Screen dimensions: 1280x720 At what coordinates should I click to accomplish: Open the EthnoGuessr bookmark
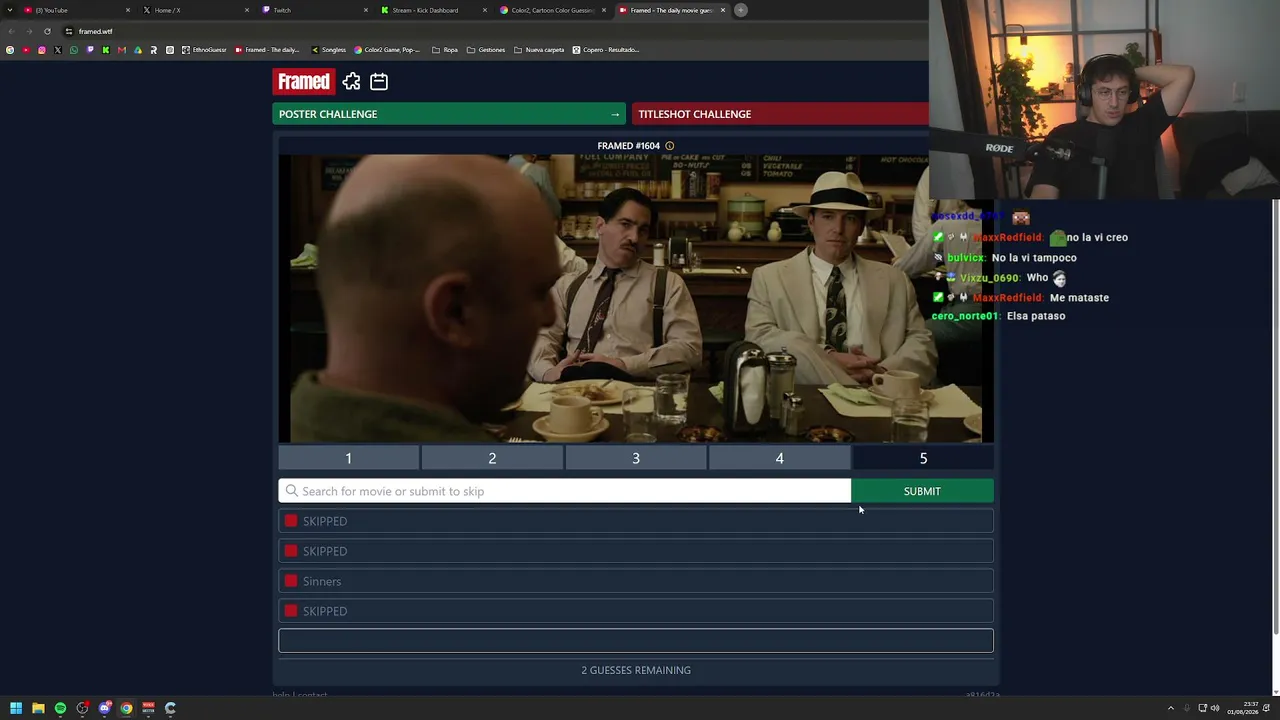click(204, 50)
